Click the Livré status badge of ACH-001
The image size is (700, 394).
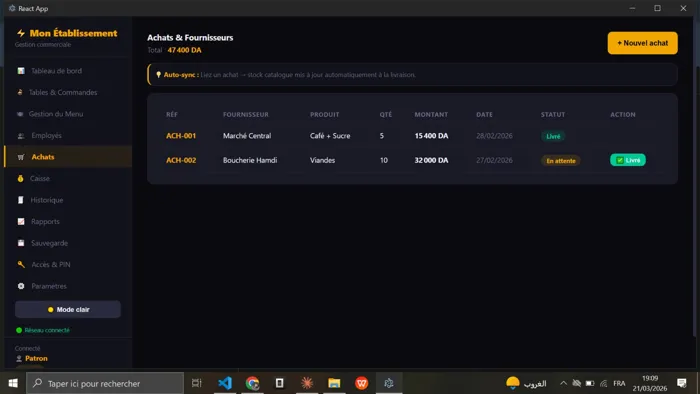pyautogui.click(x=553, y=136)
